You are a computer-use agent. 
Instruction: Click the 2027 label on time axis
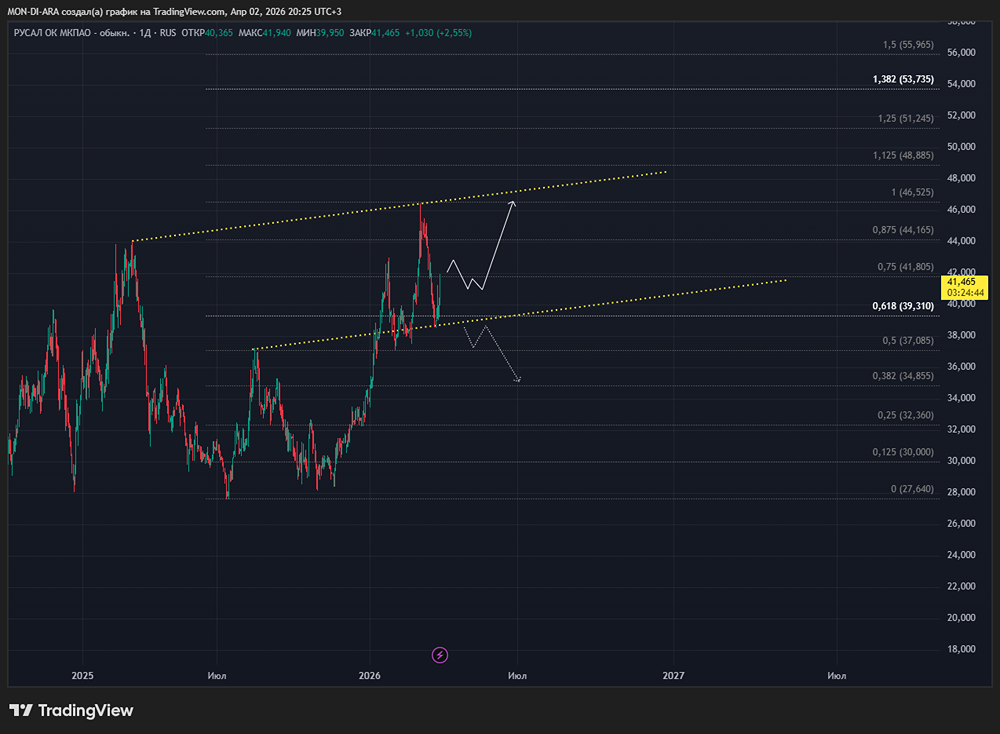tap(673, 675)
